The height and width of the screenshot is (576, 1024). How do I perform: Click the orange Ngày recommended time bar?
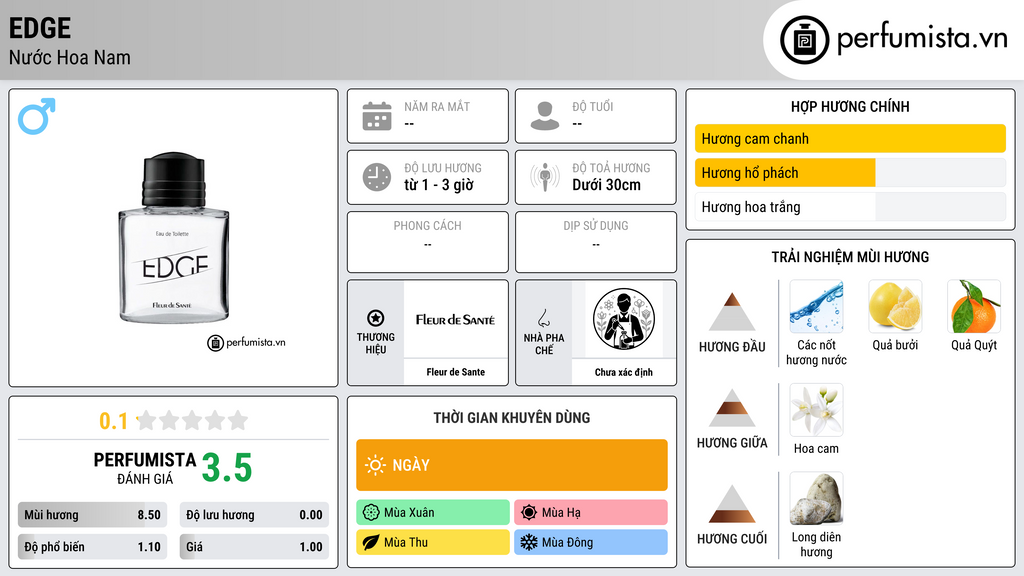[512, 465]
